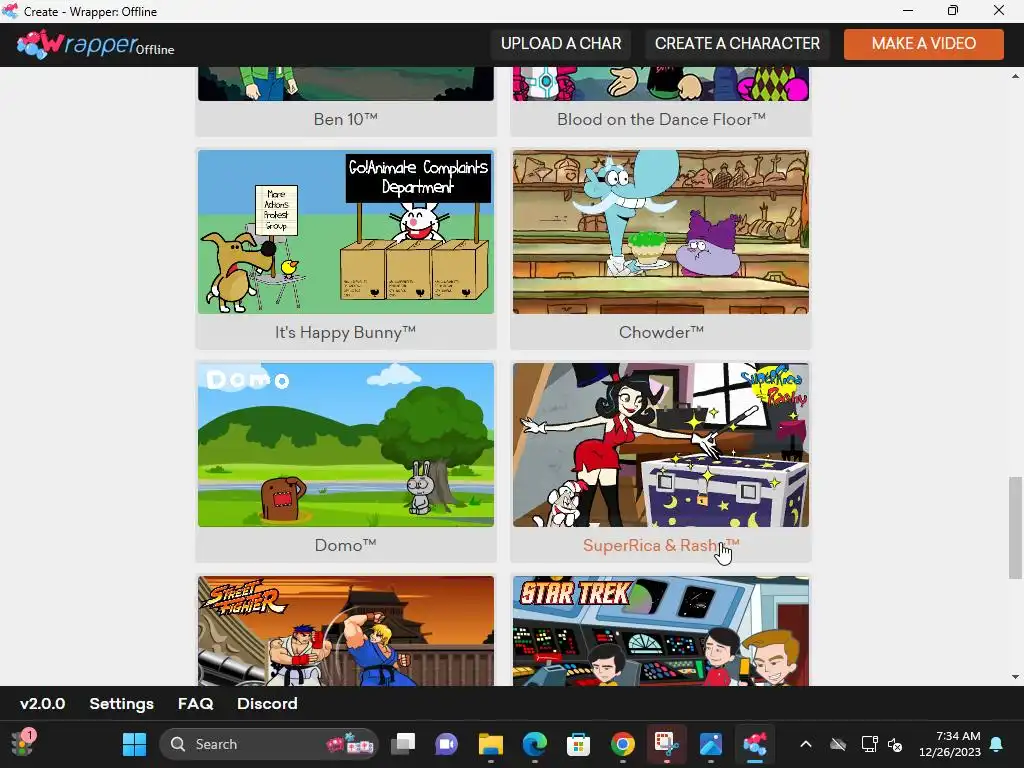
Task: Open the Windows Start menu
Action: [x=135, y=744]
